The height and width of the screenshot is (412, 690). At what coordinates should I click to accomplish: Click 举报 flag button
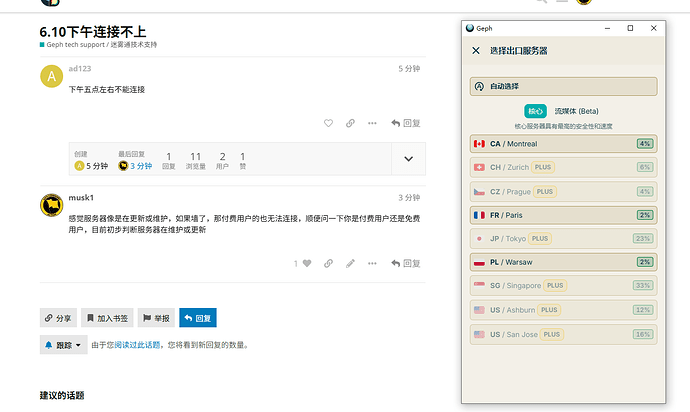click(156, 318)
